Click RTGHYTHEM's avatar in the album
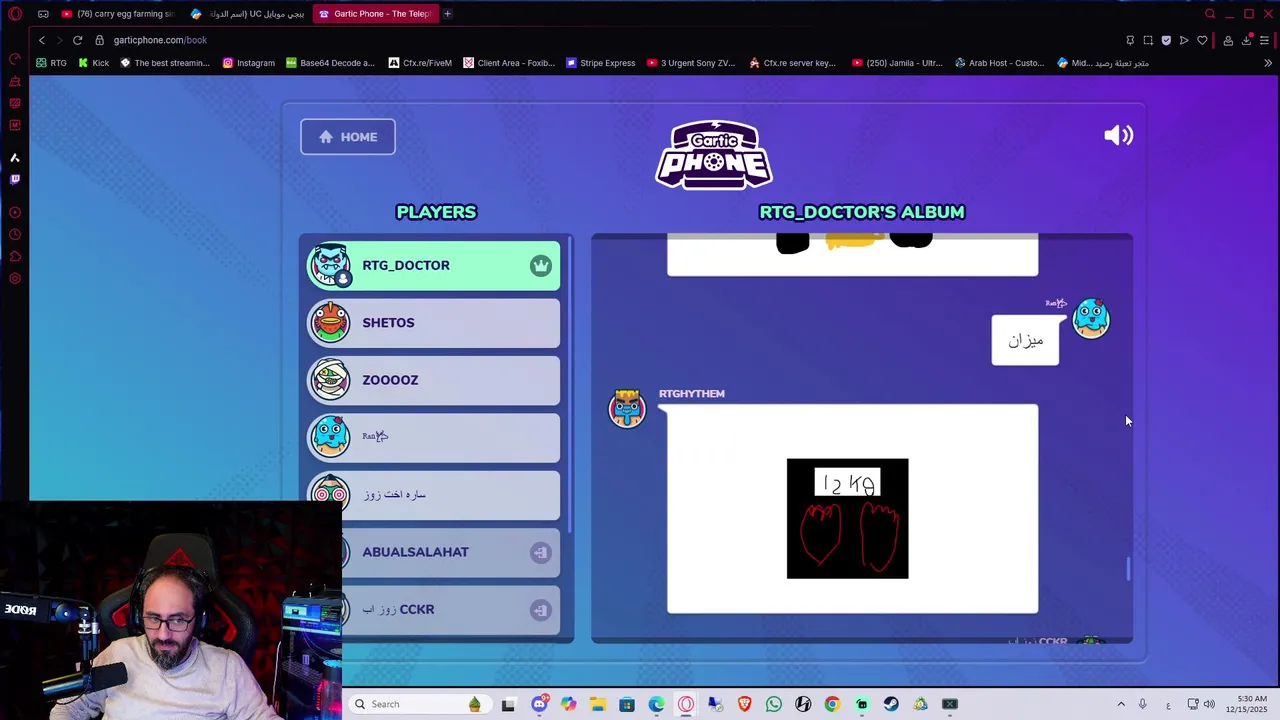This screenshot has width=1280, height=720. point(627,409)
